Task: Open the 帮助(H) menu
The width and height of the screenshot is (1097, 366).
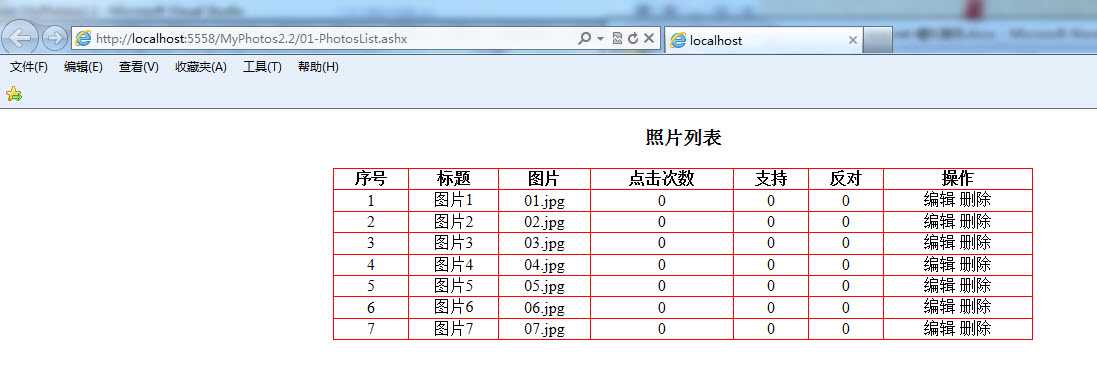Action: (318, 67)
